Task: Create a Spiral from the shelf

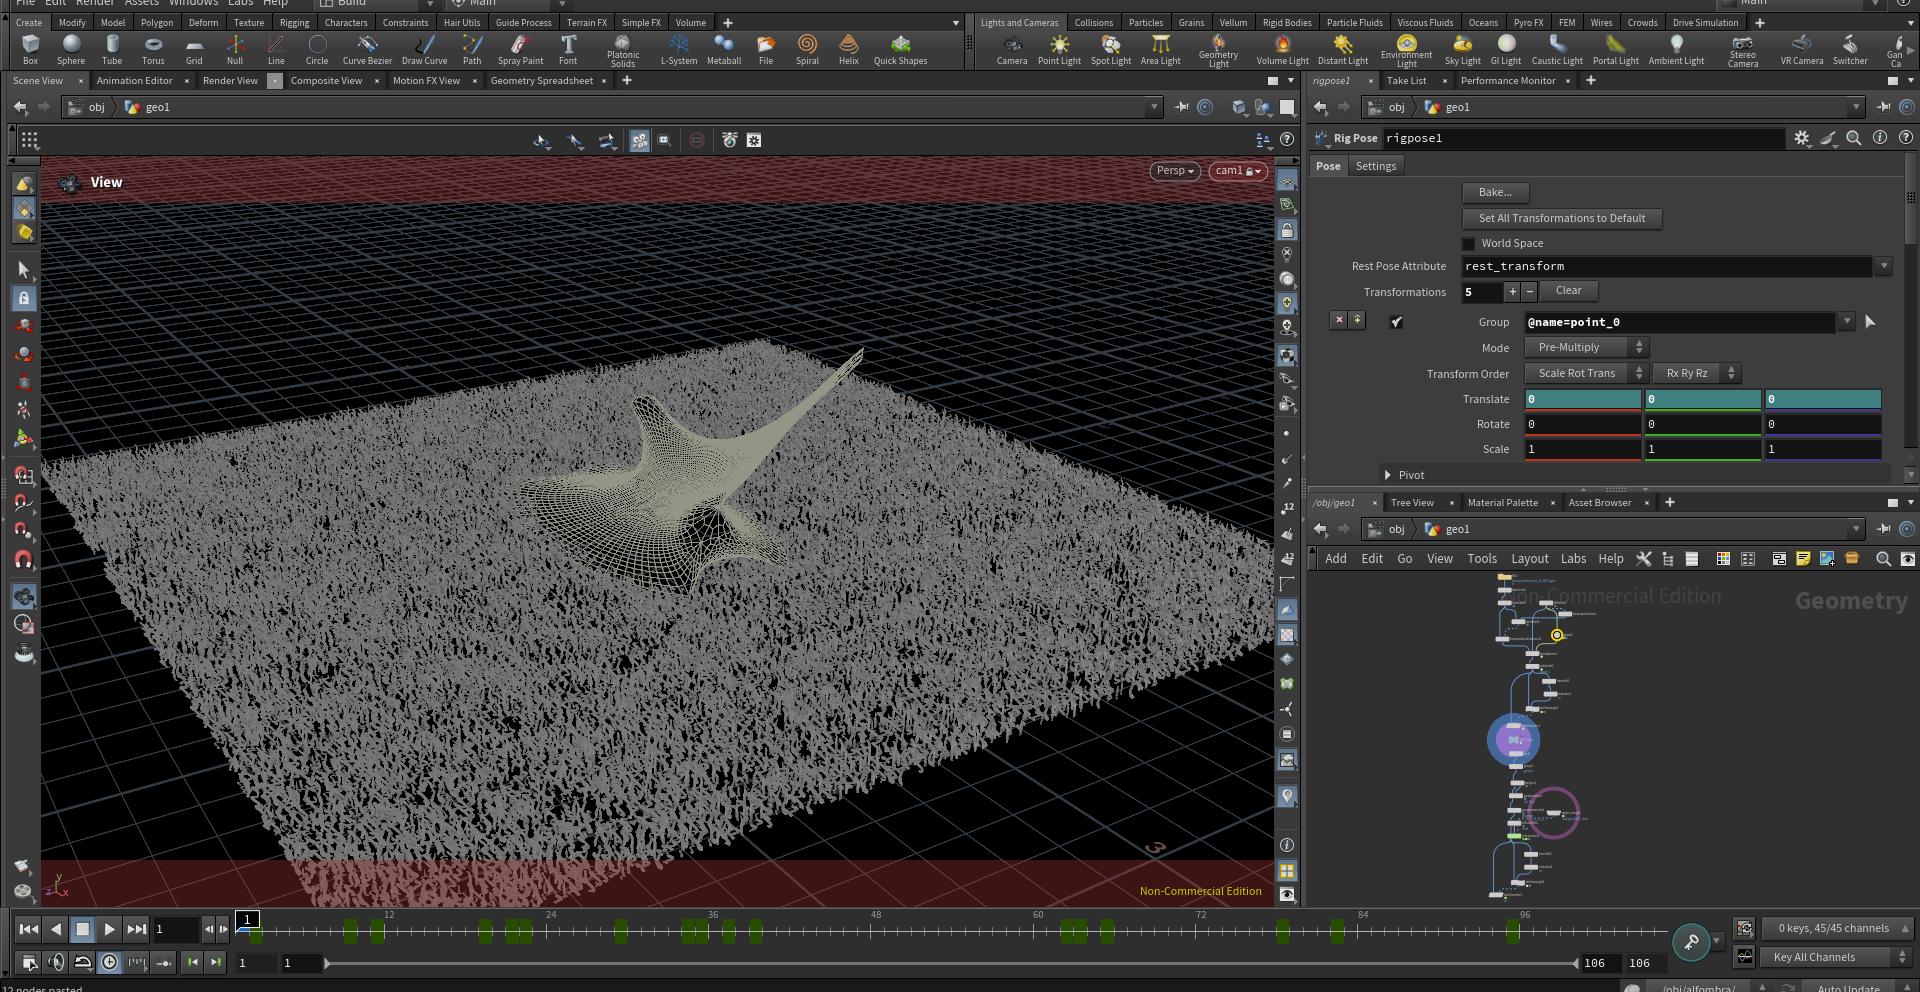Action: tap(807, 50)
